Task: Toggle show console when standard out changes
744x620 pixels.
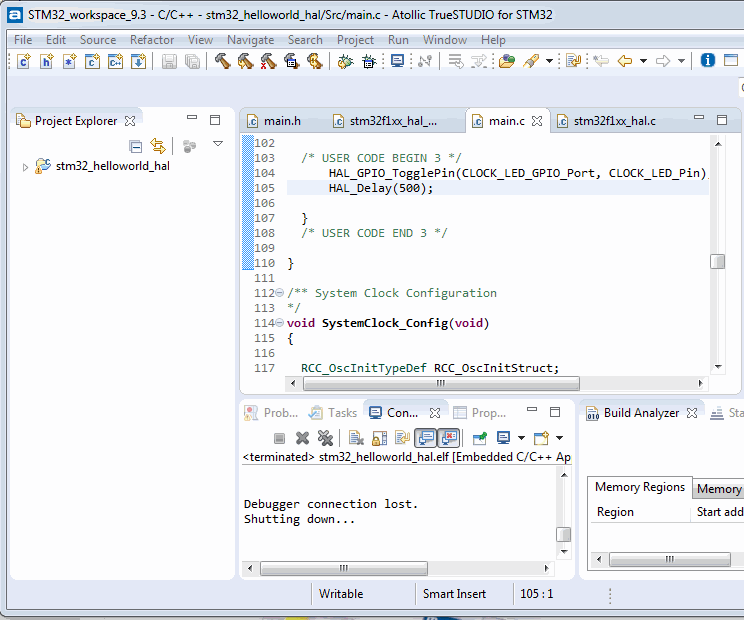Action: pos(426,438)
